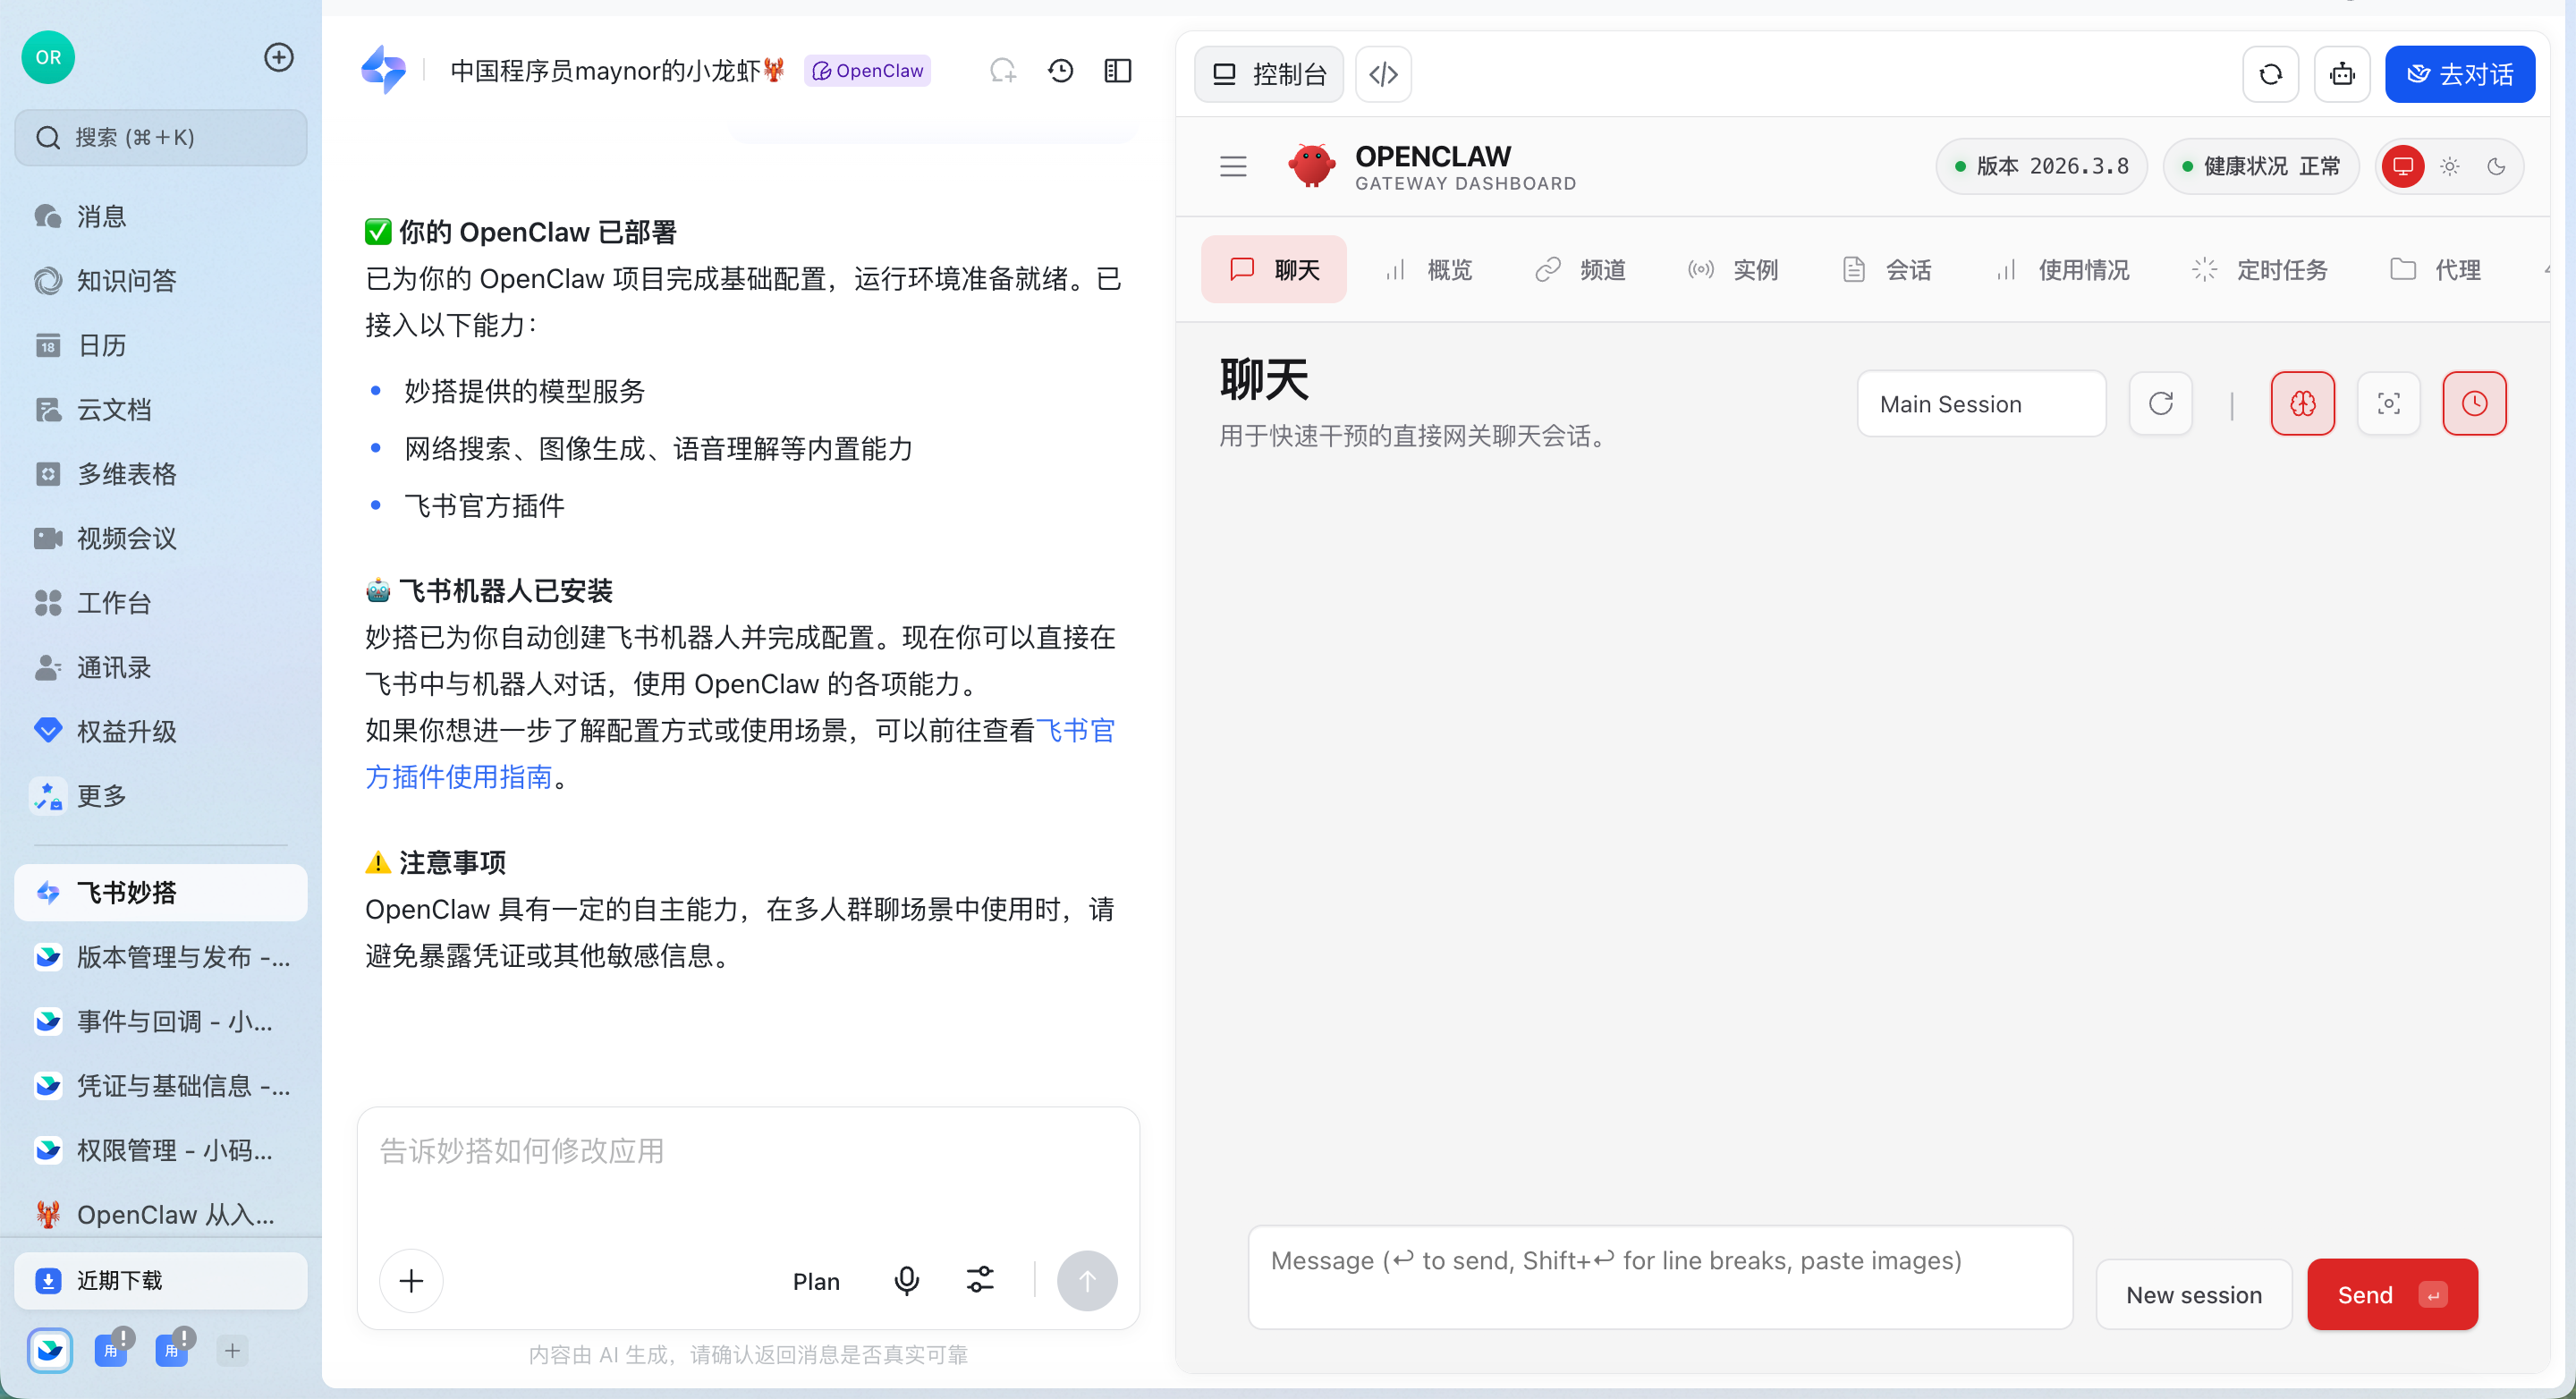Open the code view icon next to 控制台
The width and height of the screenshot is (2576, 1399).
click(1383, 74)
